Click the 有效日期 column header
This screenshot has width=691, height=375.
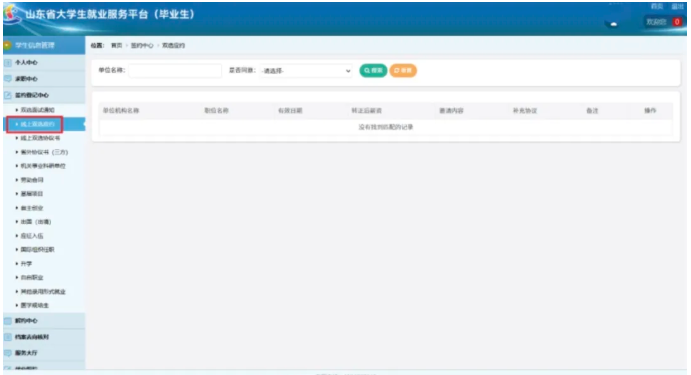pos(290,111)
